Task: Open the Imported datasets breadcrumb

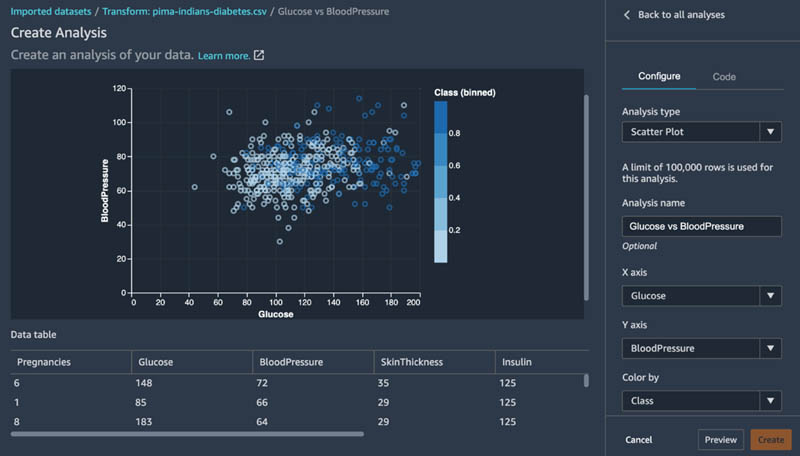Action: coord(51,11)
